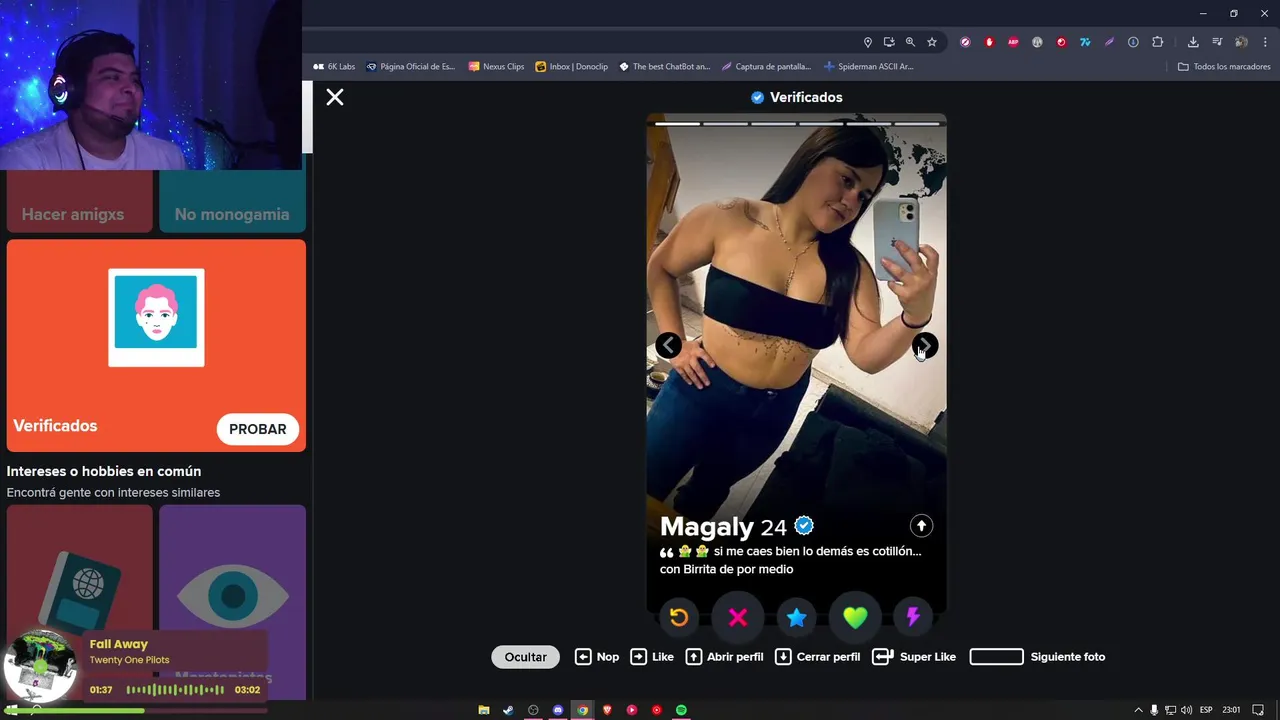This screenshot has height=720, width=1280.
Task: Open the Extensions puzzle piece menu
Action: (x=1157, y=42)
